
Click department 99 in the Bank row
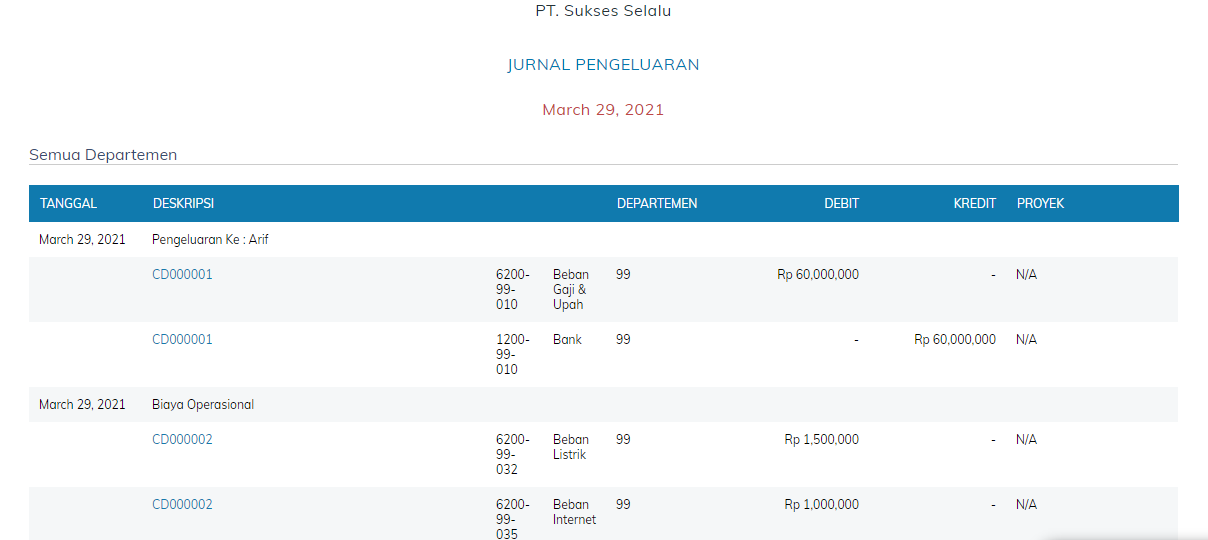(623, 340)
